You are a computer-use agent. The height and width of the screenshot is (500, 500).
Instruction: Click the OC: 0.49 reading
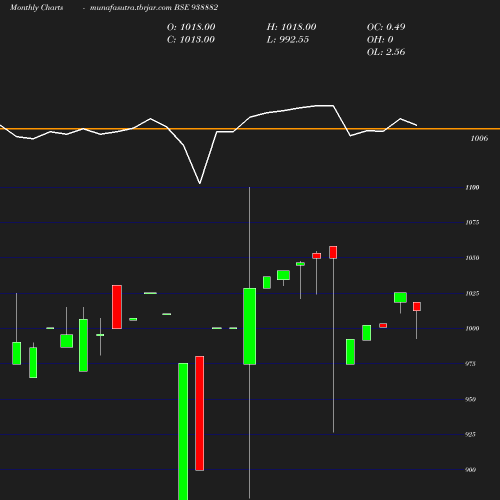point(386,27)
